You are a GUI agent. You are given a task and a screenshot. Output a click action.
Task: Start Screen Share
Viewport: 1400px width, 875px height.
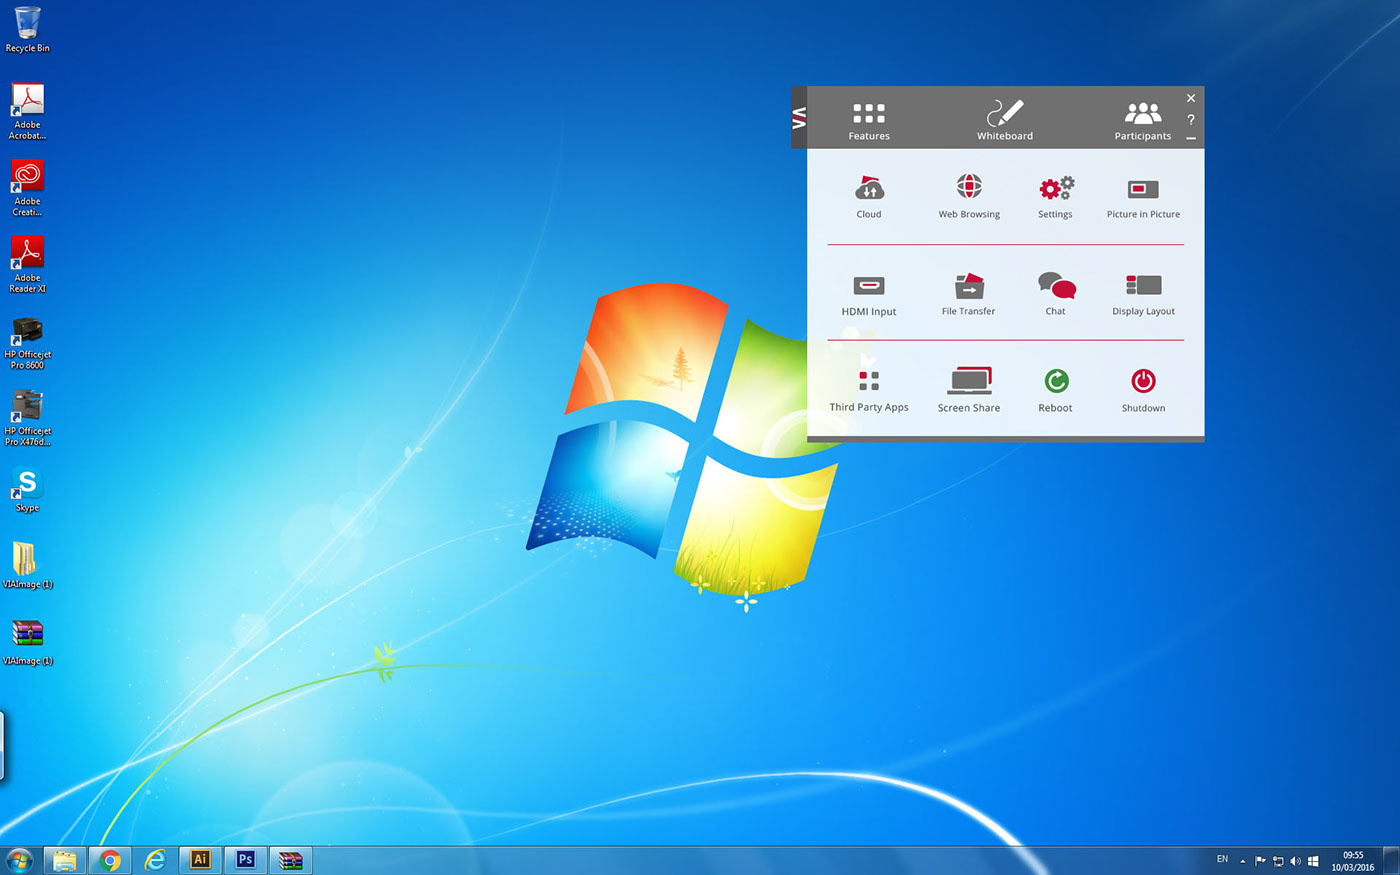969,390
